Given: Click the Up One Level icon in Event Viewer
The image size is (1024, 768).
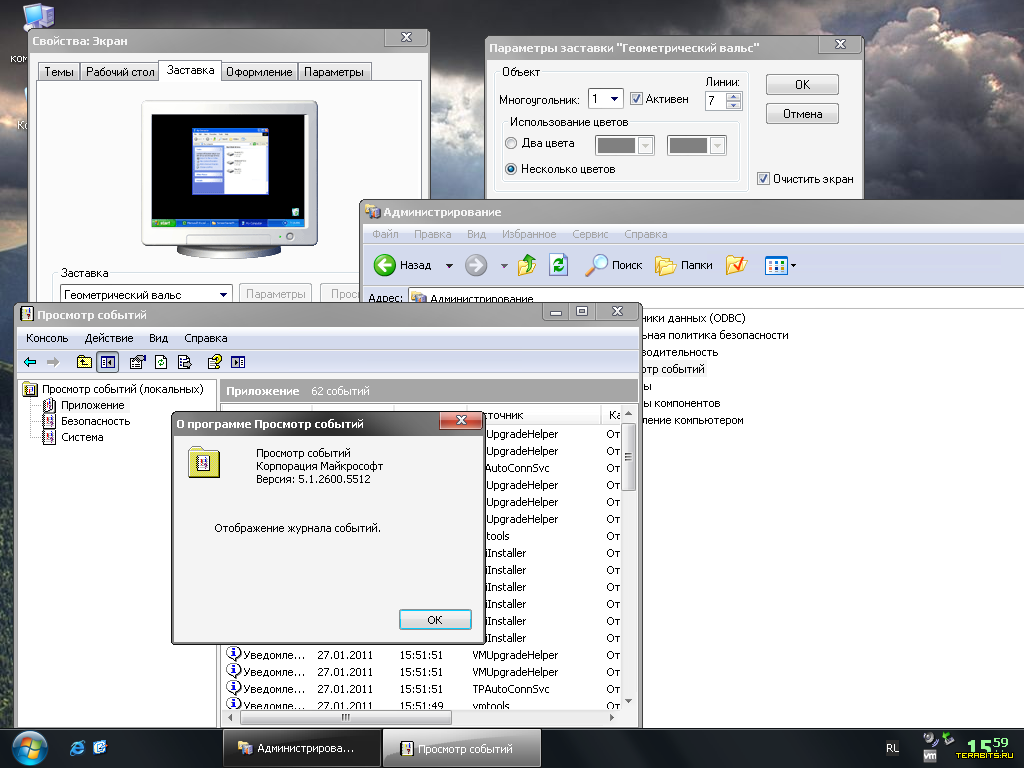Looking at the screenshot, I should click(84, 362).
